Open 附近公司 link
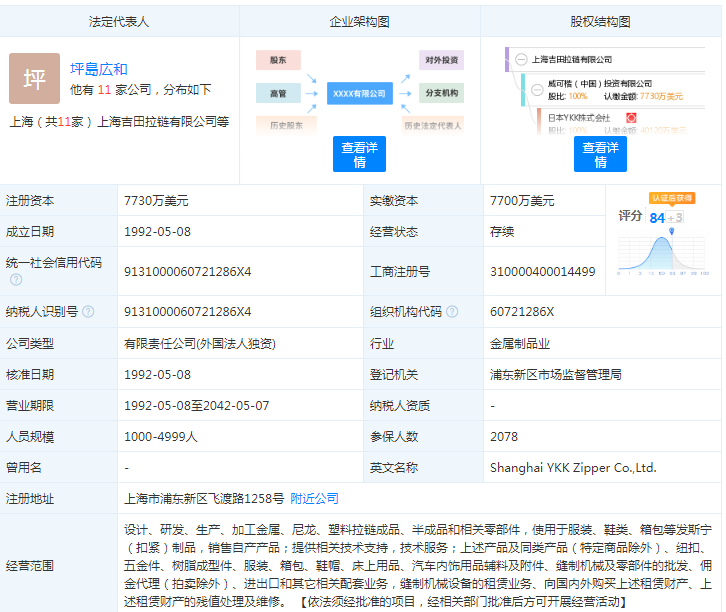This screenshot has width=726, height=612. [x=314, y=499]
